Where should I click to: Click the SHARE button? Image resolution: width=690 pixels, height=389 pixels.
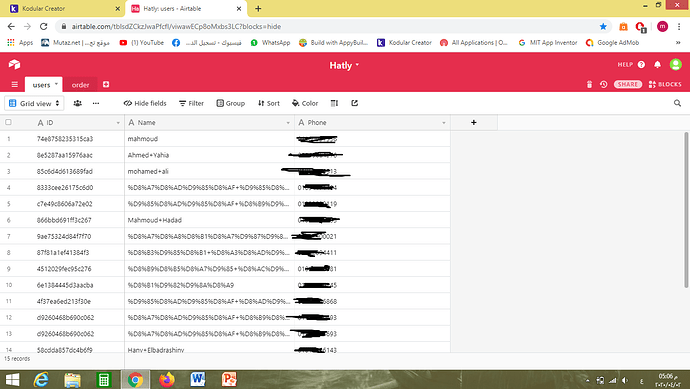tap(628, 84)
